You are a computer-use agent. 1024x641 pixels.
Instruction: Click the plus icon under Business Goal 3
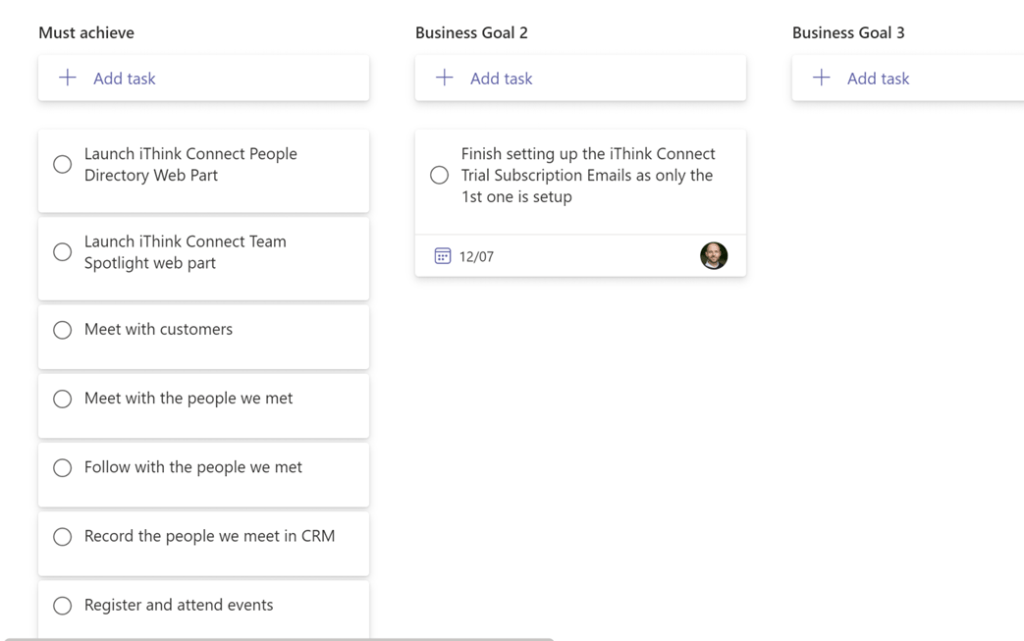click(822, 78)
